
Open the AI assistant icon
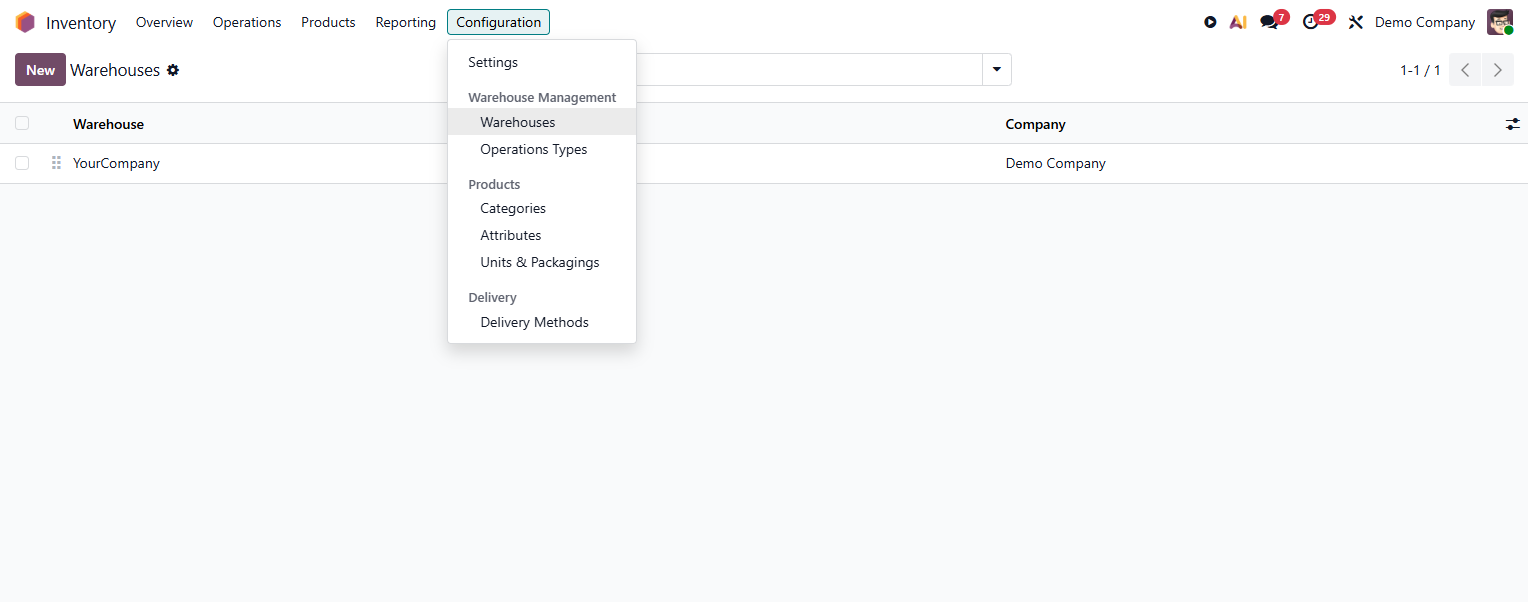pyautogui.click(x=1238, y=22)
